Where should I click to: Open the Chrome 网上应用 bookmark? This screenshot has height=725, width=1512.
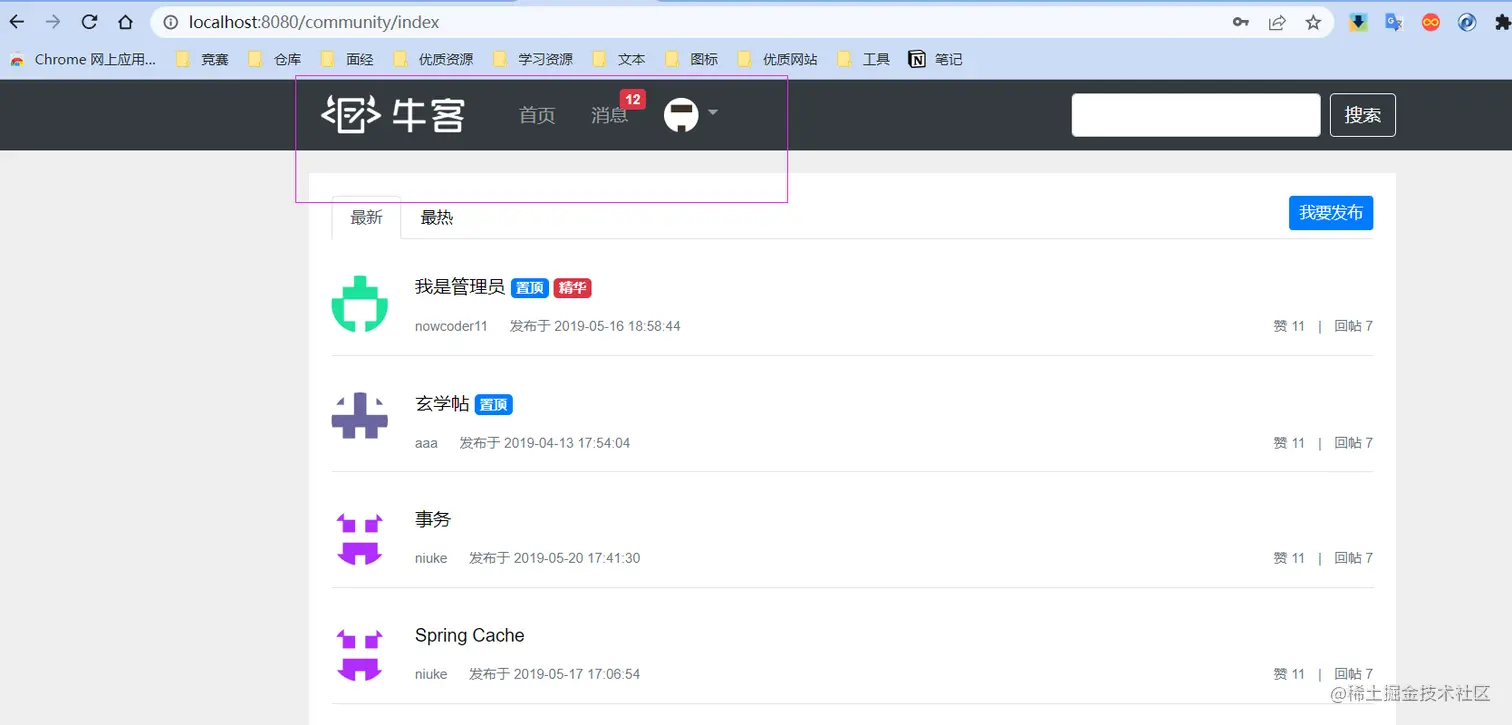[x=84, y=59]
